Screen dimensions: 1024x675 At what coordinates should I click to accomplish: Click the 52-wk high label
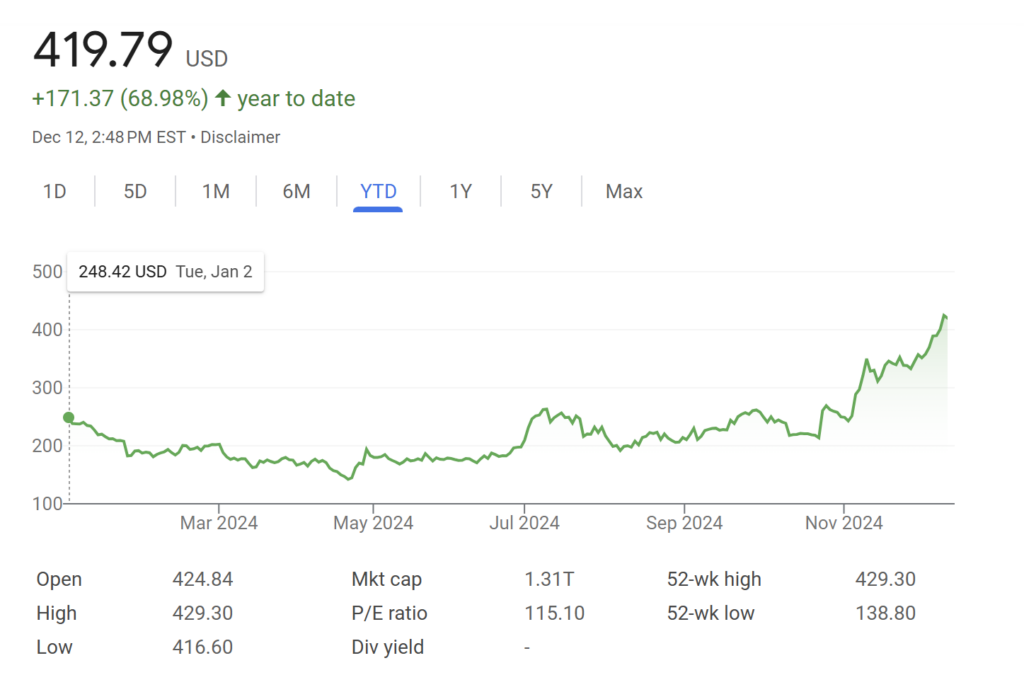click(714, 579)
